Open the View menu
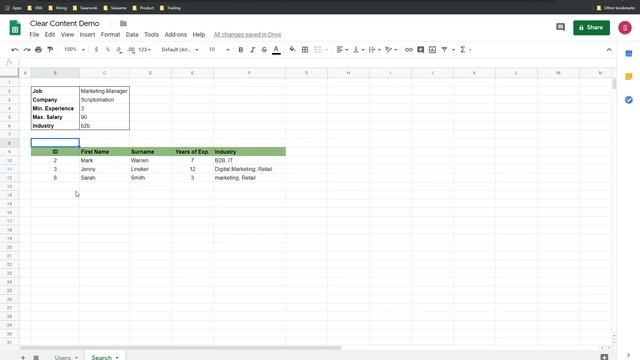Viewport: 640px width, 360px height. pyautogui.click(x=67, y=35)
